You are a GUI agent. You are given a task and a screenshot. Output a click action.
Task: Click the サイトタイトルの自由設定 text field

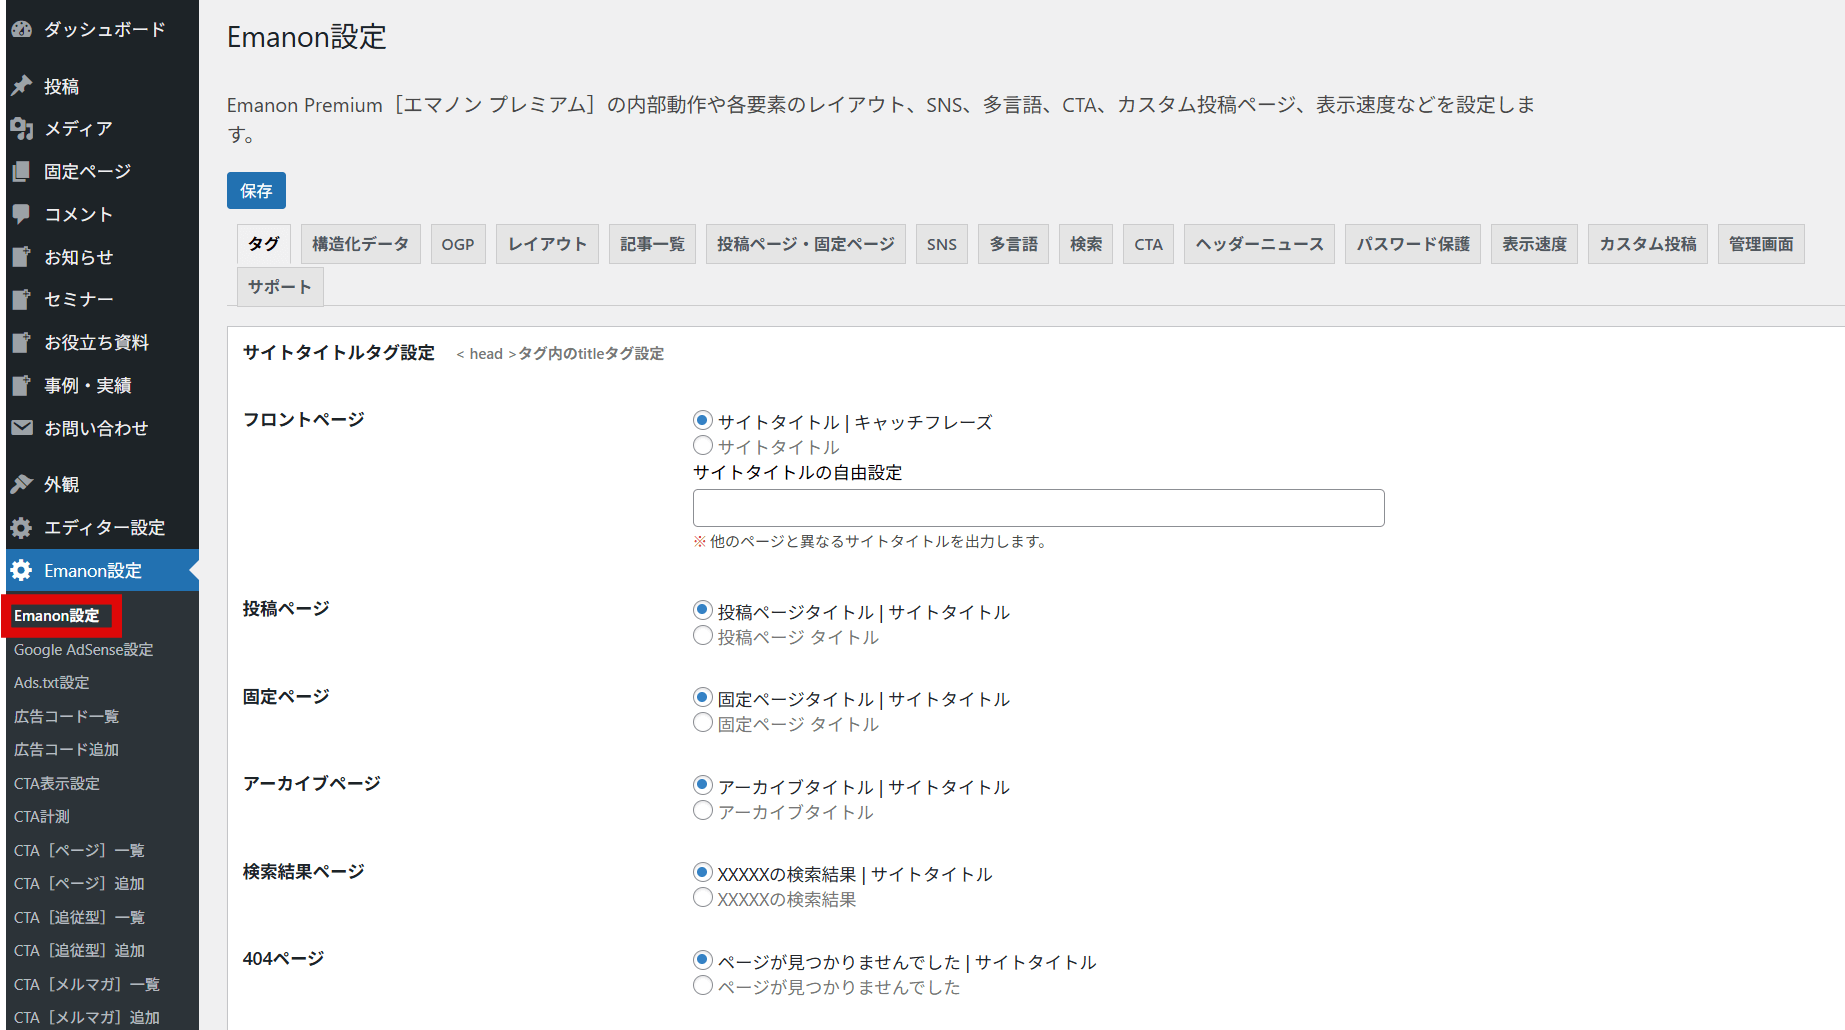pyautogui.click(x=1038, y=508)
